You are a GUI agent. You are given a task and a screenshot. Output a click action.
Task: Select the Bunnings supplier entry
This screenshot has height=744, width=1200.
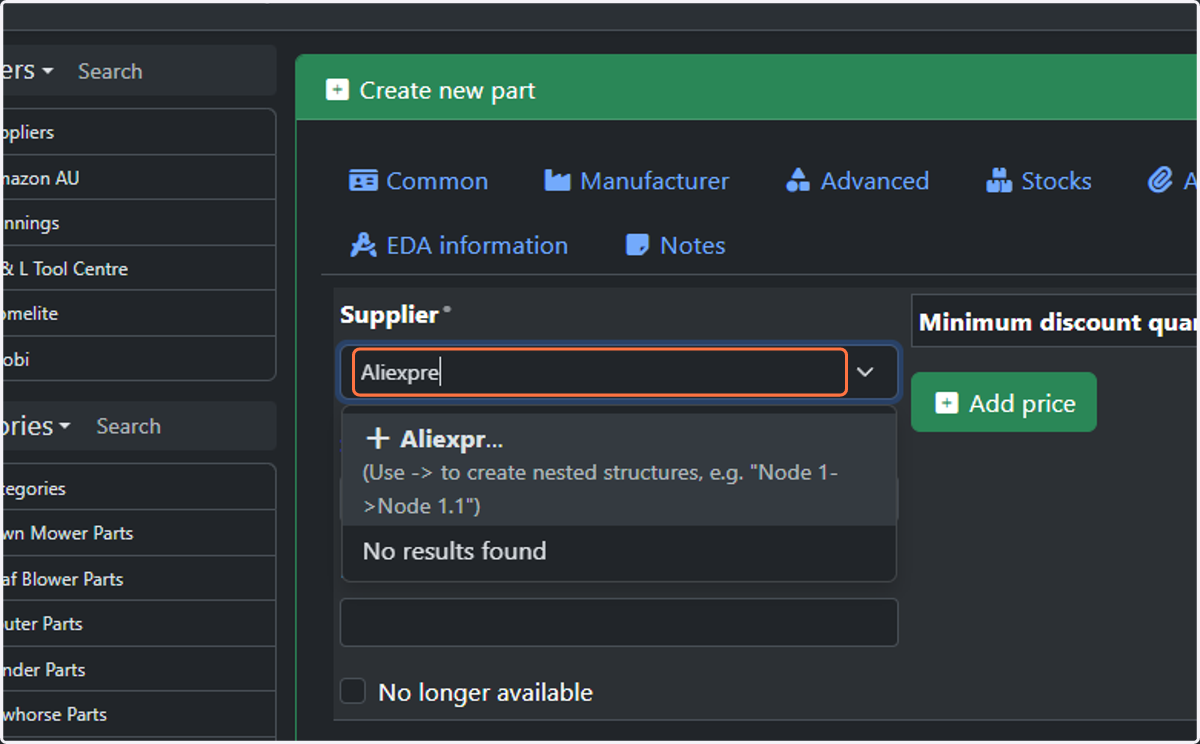tap(138, 223)
